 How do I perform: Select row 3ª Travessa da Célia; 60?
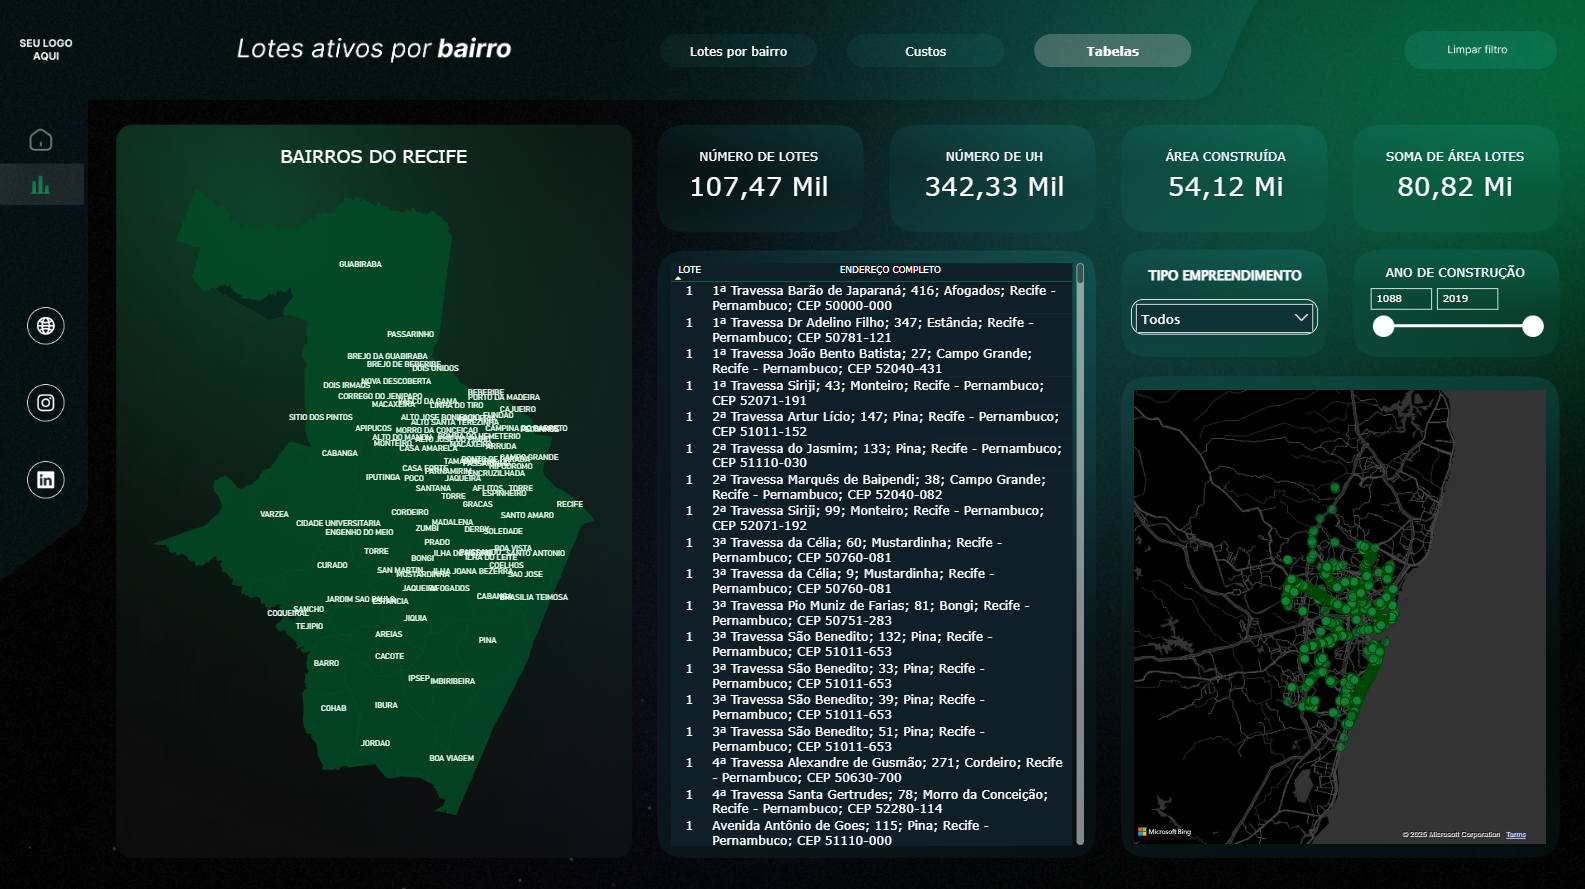pos(872,550)
